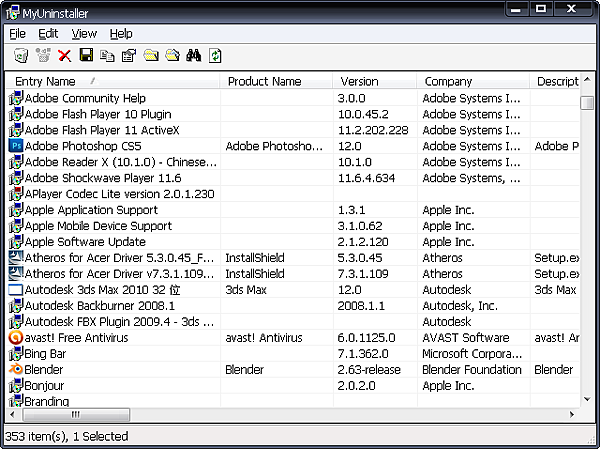The width and height of the screenshot is (600, 449).
Task: Open the Edit menu
Action: click(48, 34)
